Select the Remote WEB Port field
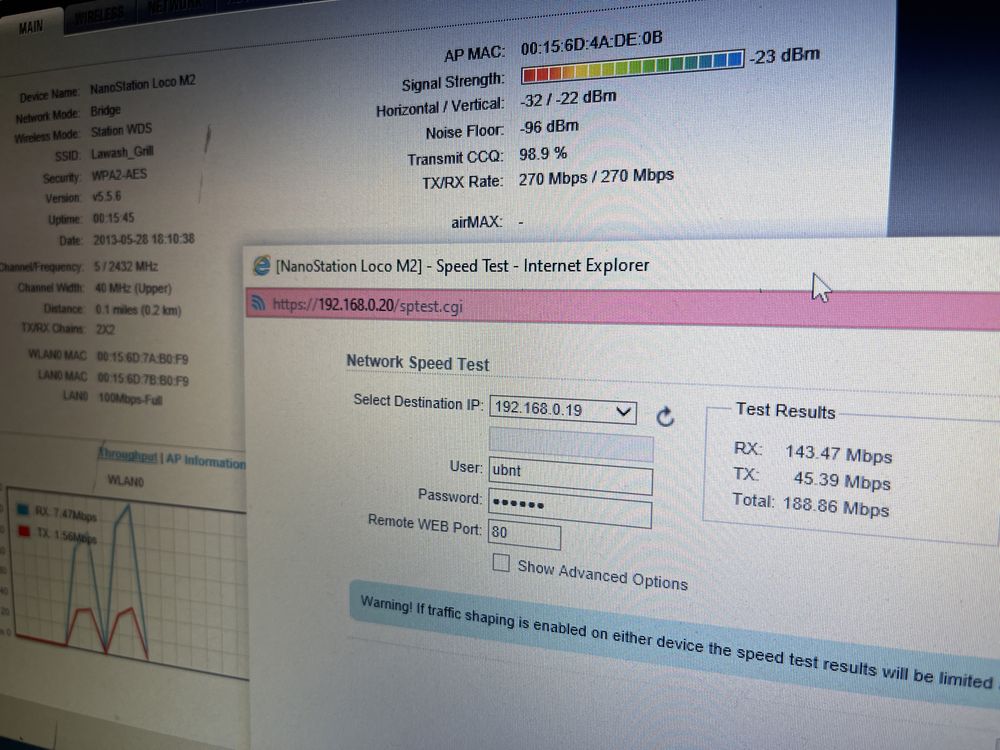This screenshot has height=750, width=1000. (x=524, y=534)
